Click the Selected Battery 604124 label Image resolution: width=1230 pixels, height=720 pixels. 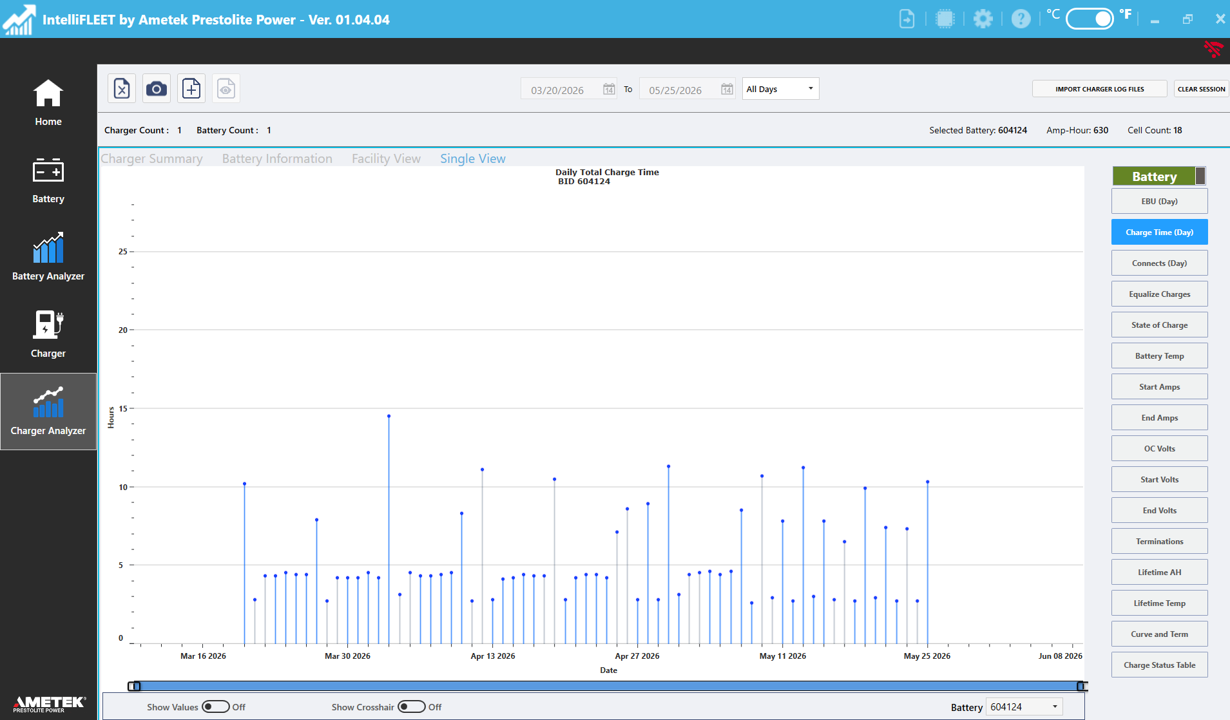point(978,130)
